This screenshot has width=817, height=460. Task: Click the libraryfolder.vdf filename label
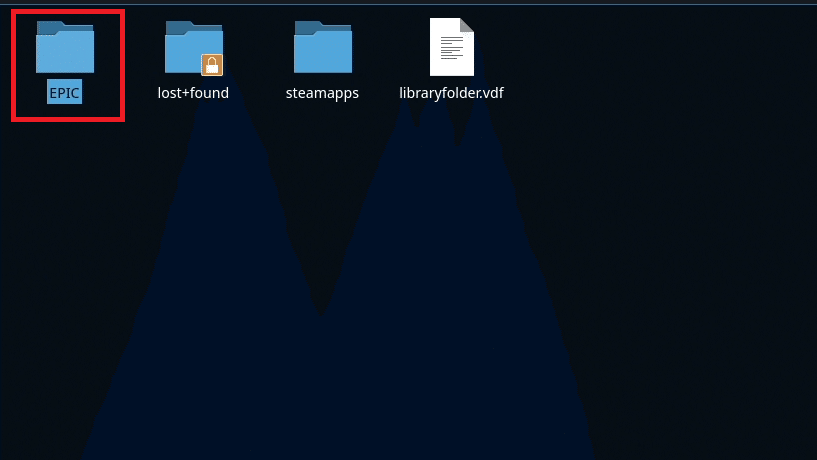(451, 93)
